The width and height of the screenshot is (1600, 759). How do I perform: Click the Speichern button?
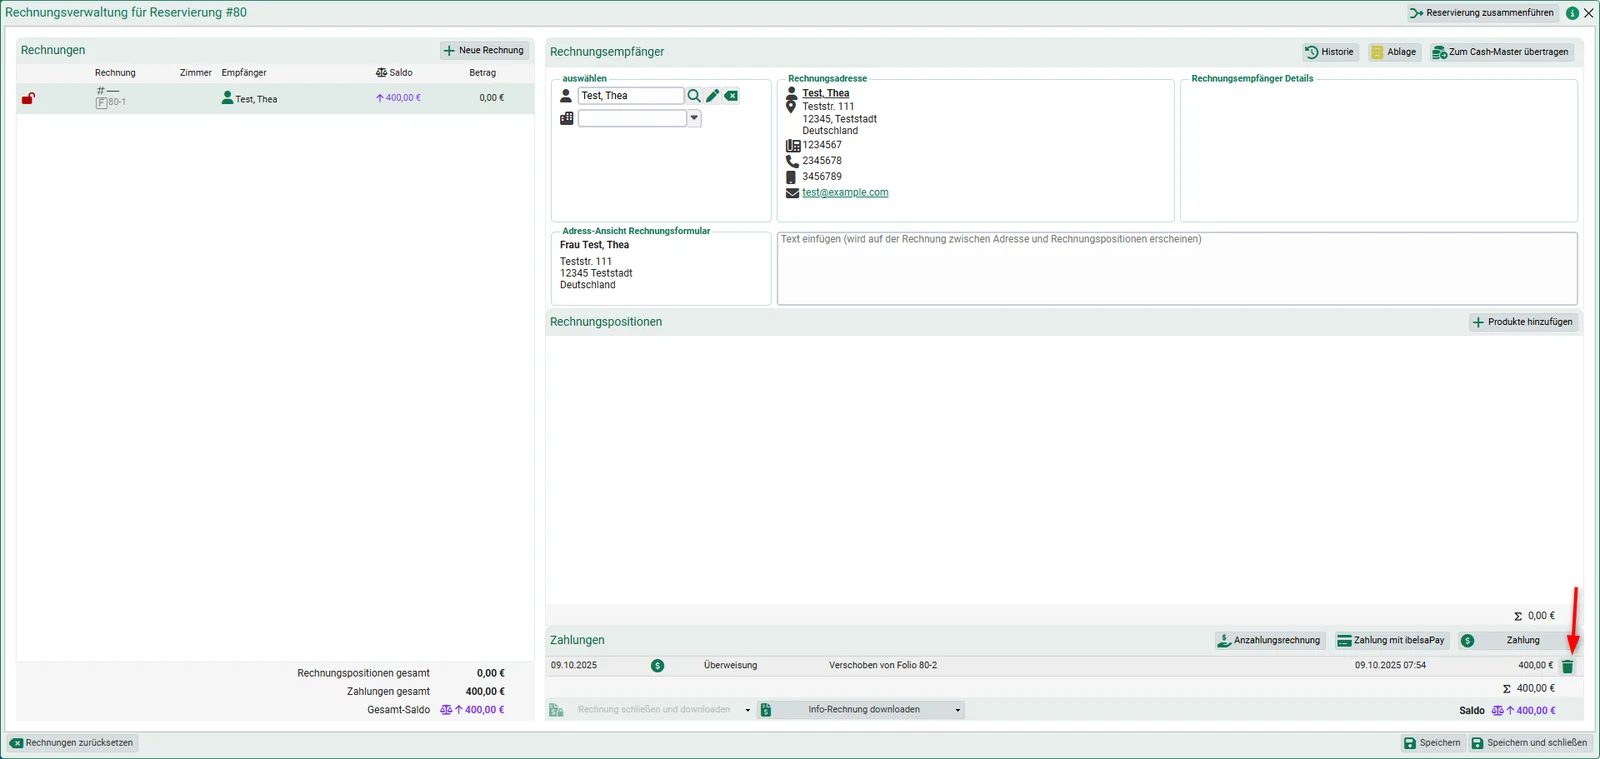coord(1432,743)
